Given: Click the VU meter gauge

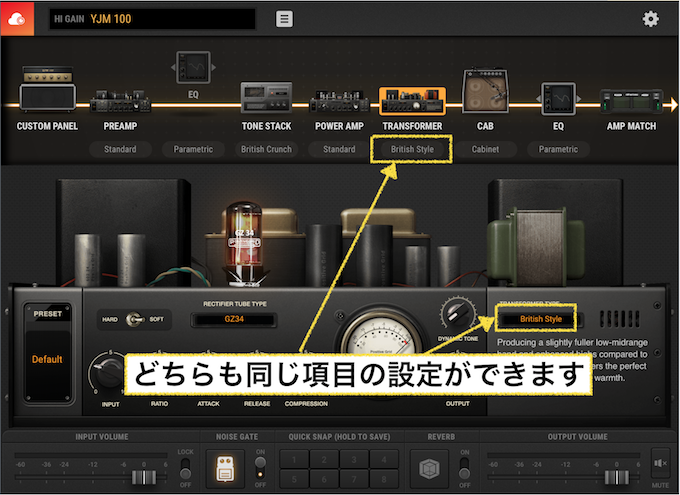Looking at the screenshot, I should point(381,334).
